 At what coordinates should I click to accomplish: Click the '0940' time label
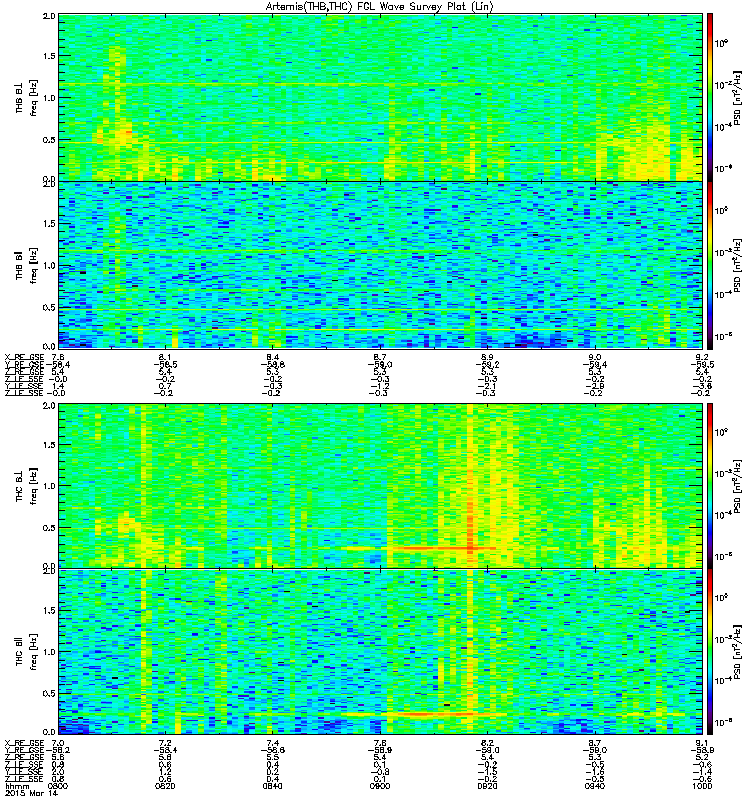coord(595,786)
